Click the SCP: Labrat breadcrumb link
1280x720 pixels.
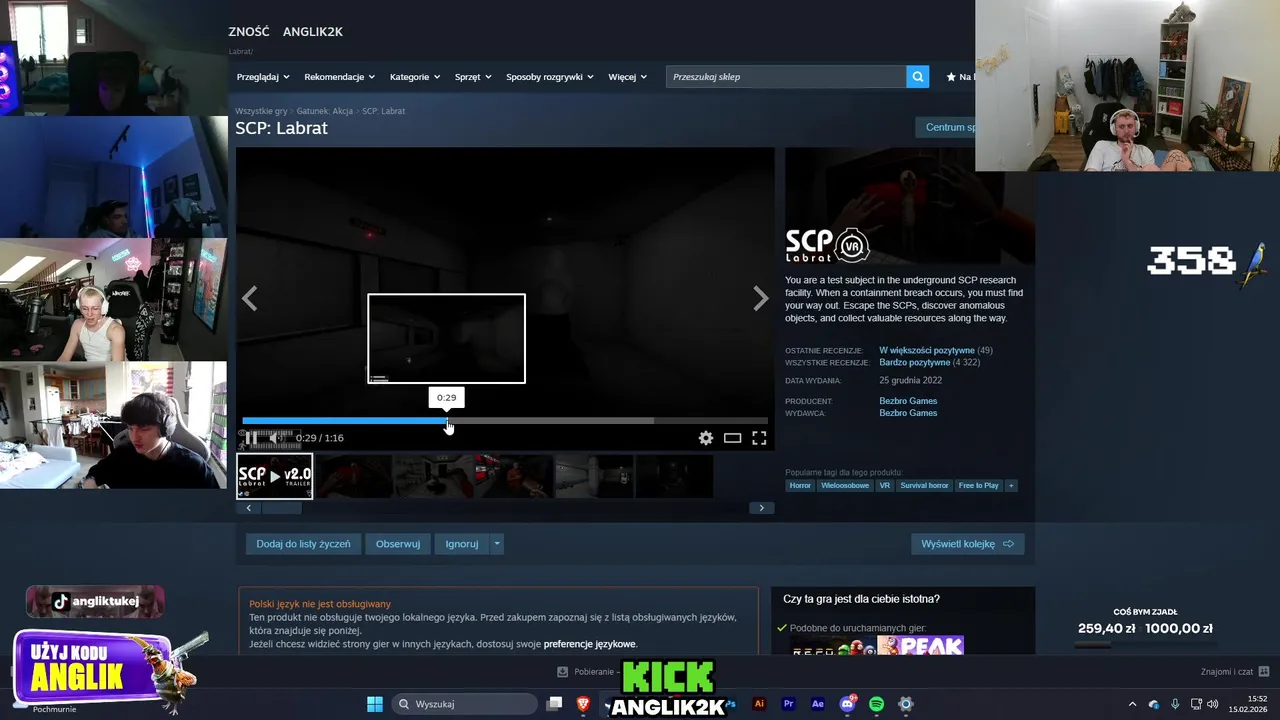(384, 111)
